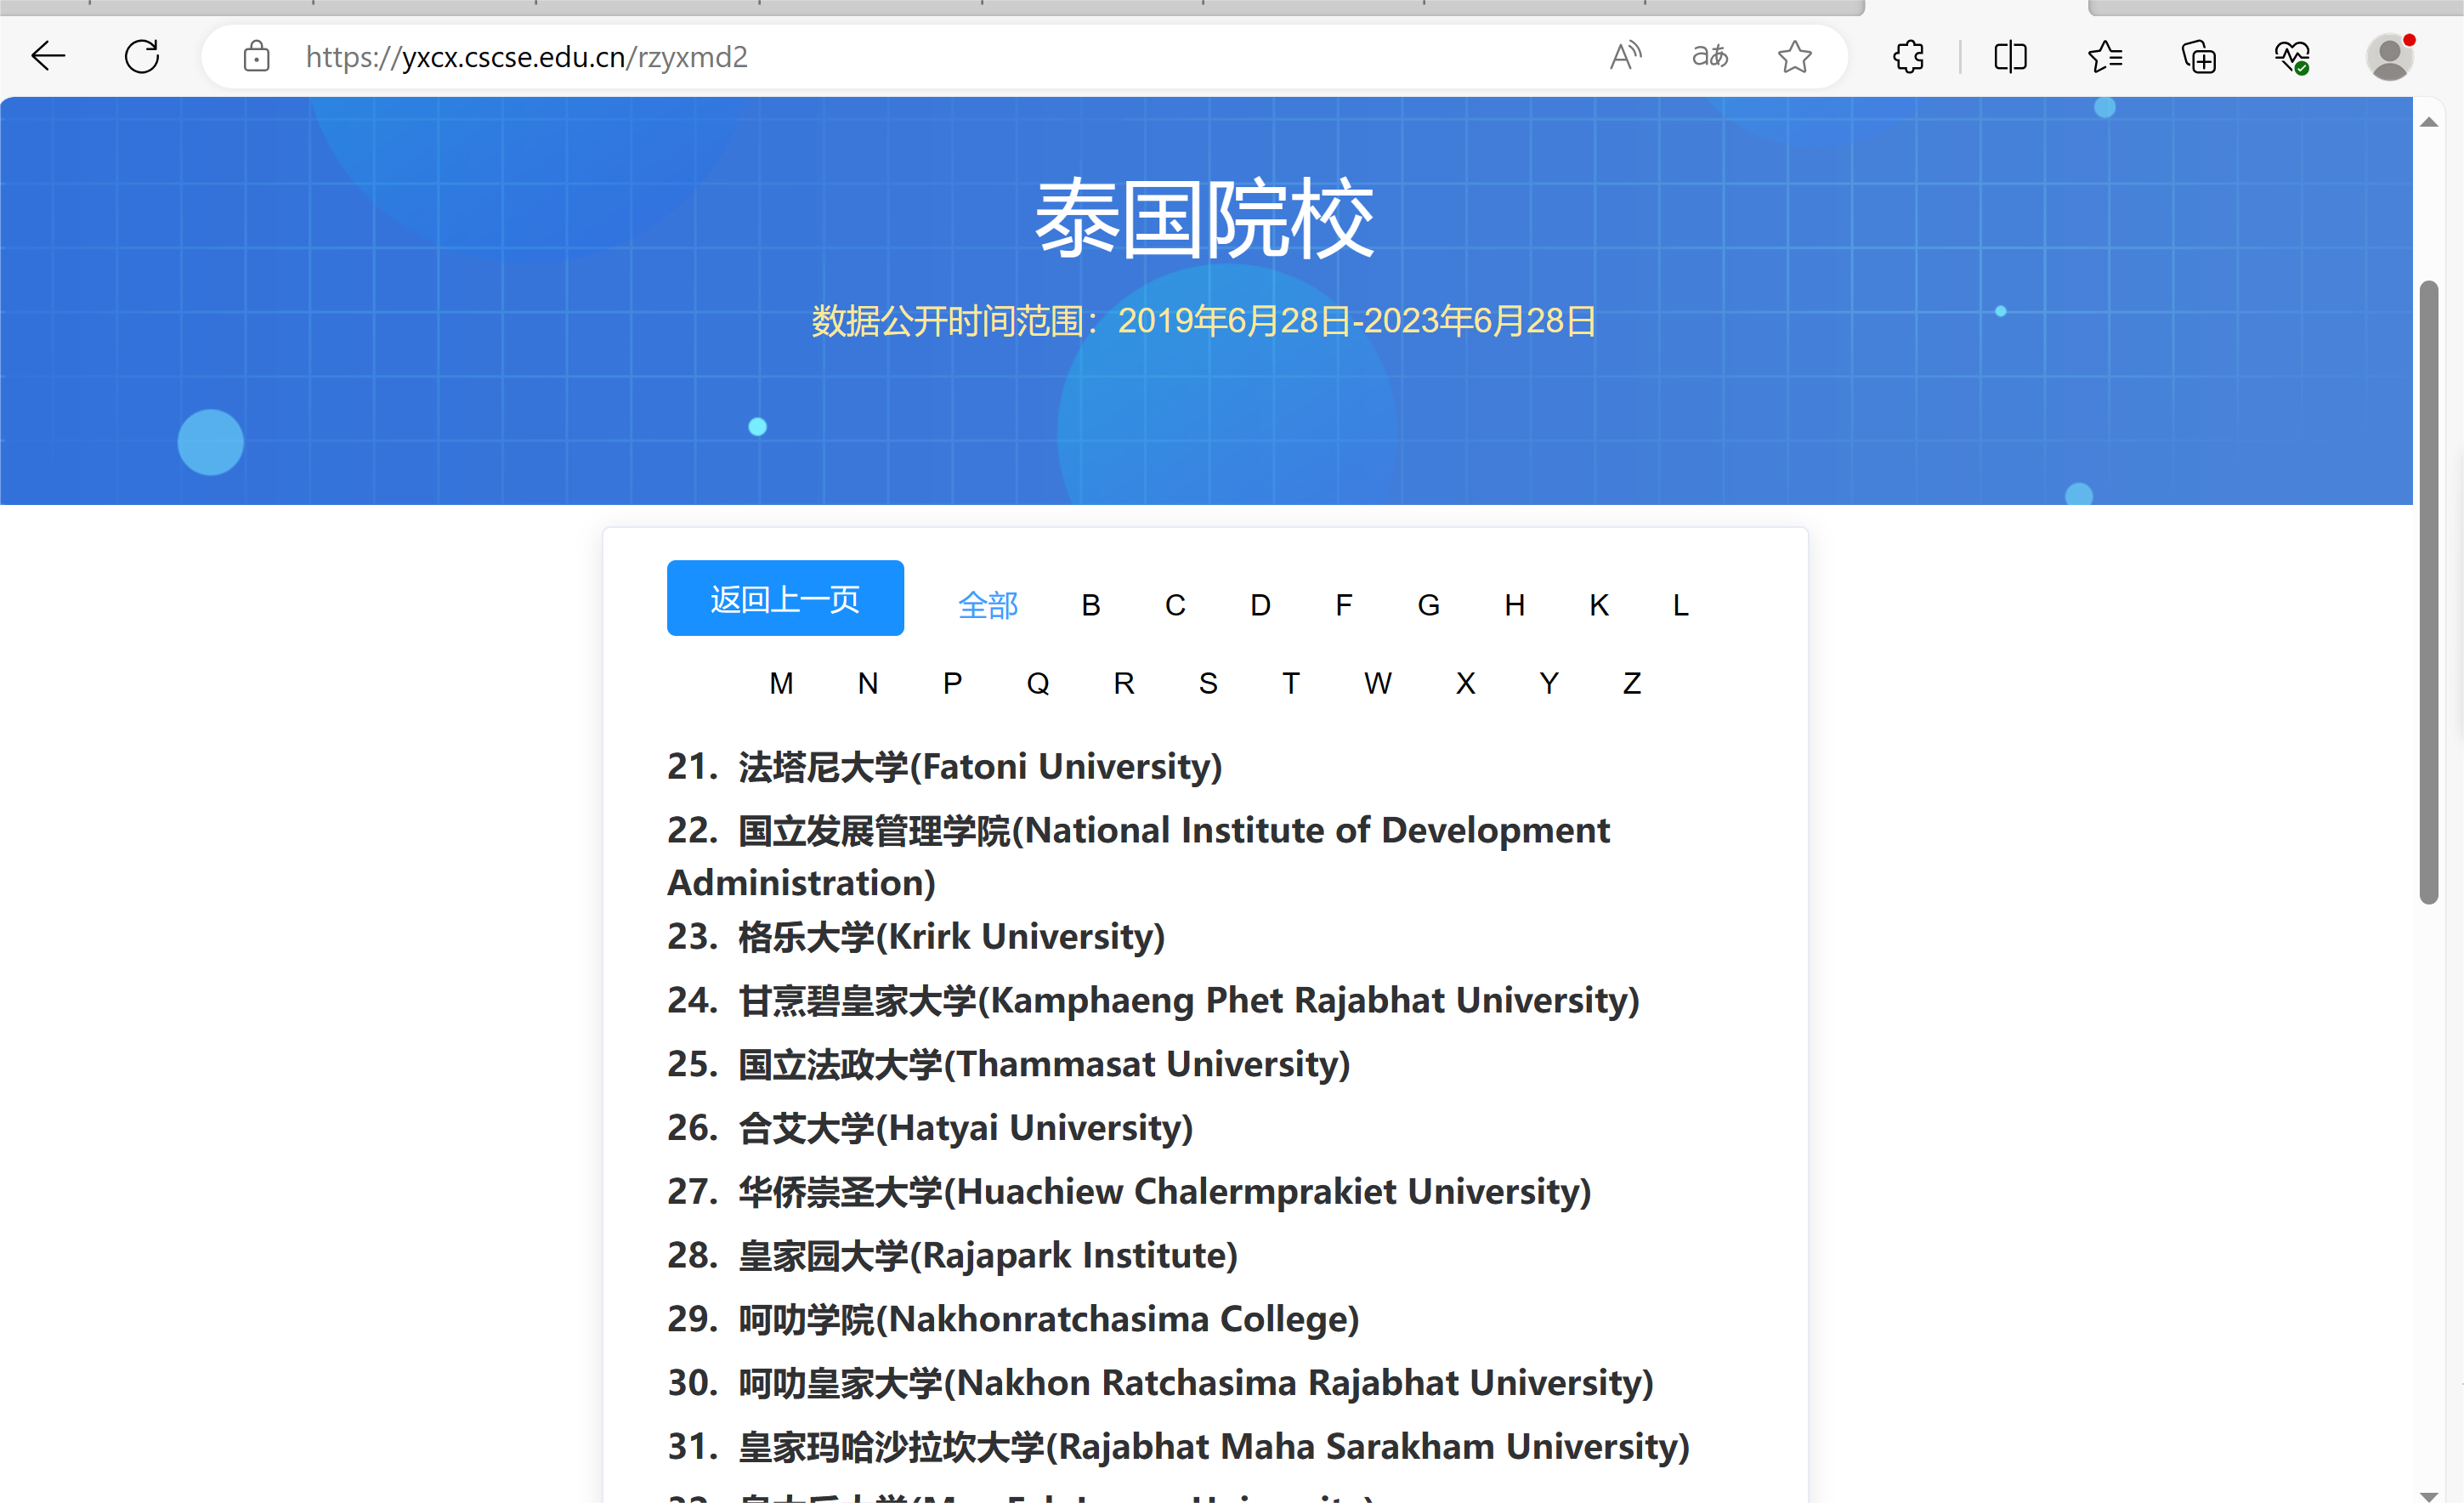Filter schools by letter C

click(1175, 605)
